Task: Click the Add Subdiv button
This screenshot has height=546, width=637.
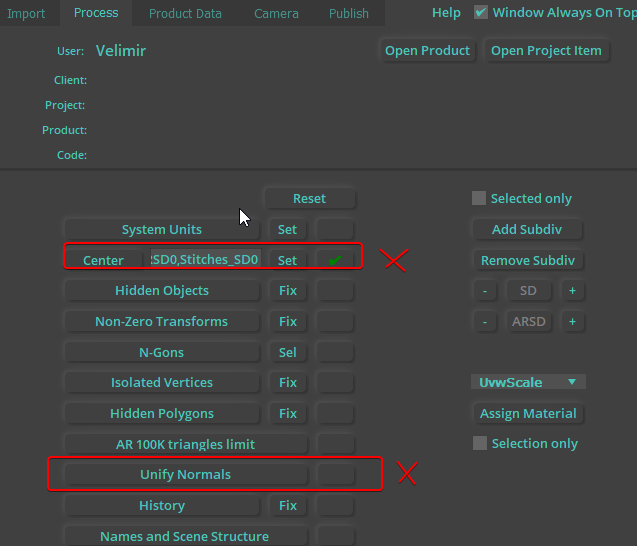Action: pyautogui.click(x=527, y=230)
